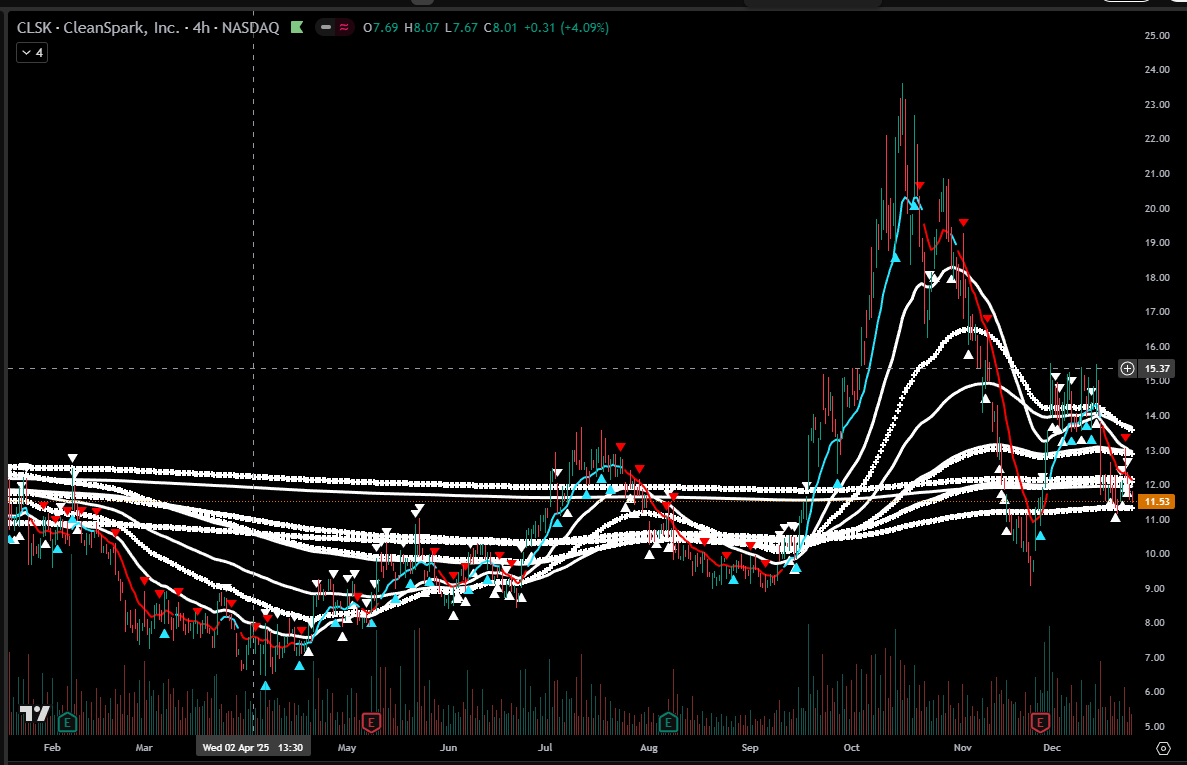The image size is (1187, 765).
Task: Click the gray dash indicator pill
Action: click(326, 27)
